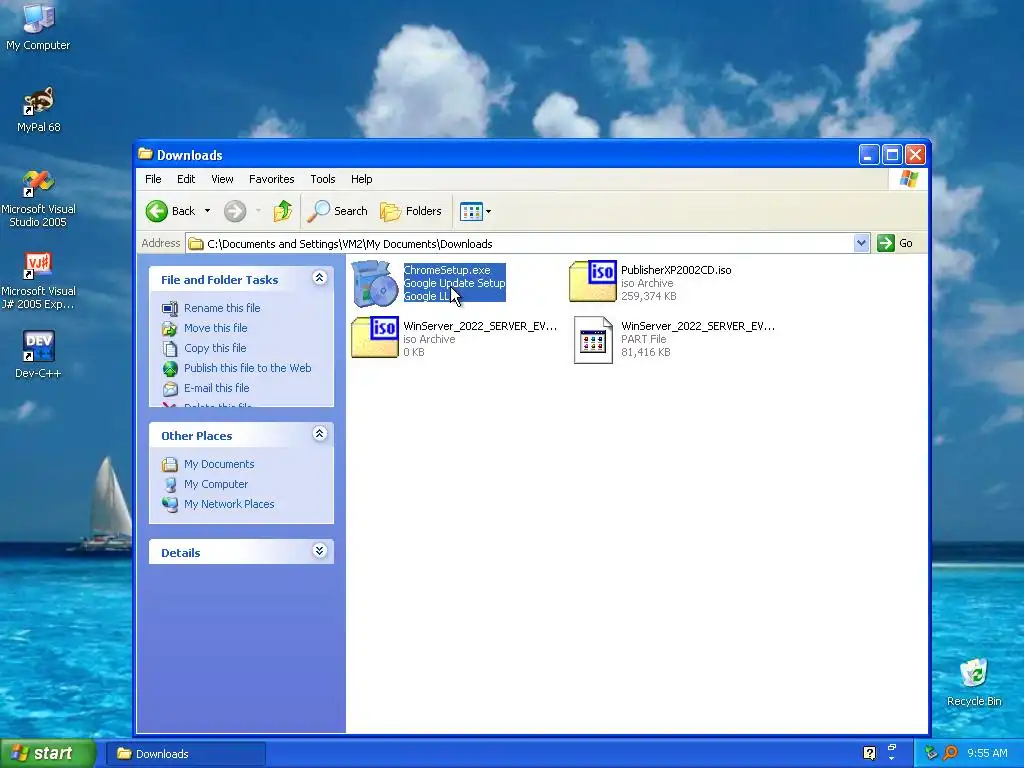This screenshot has height=768, width=1024.
Task: Click the E-mail this file envelope icon
Action: pyautogui.click(x=170, y=389)
